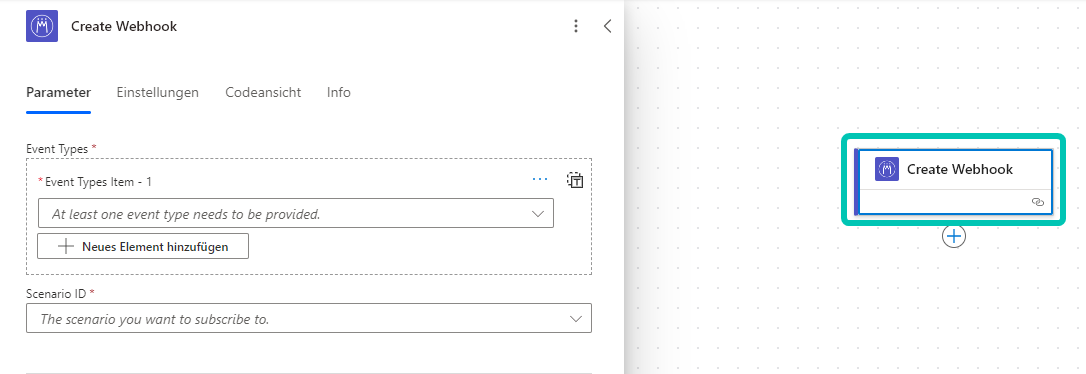
Task: Click the Create Webhook title in panel header
Action: pos(124,26)
